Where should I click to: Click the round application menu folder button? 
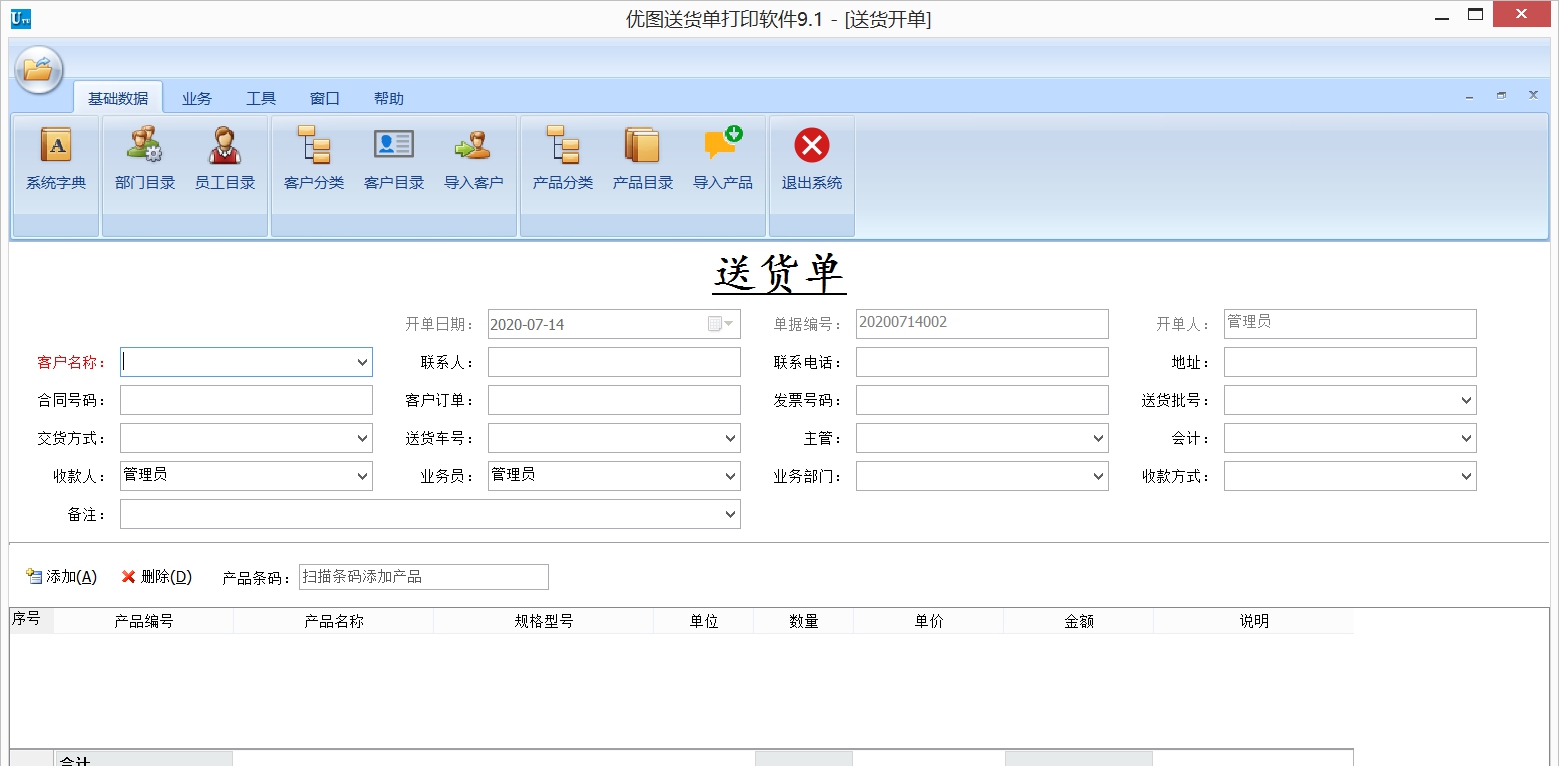39,70
